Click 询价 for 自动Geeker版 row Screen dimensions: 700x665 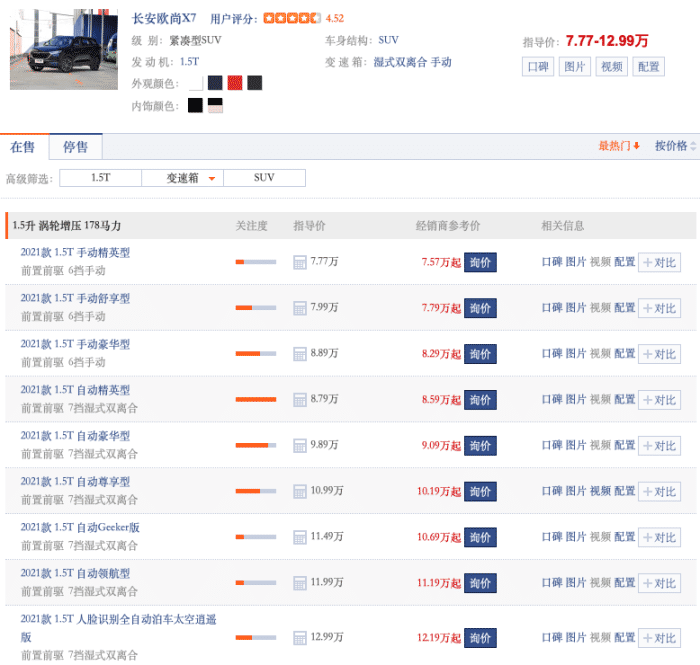[x=480, y=537]
